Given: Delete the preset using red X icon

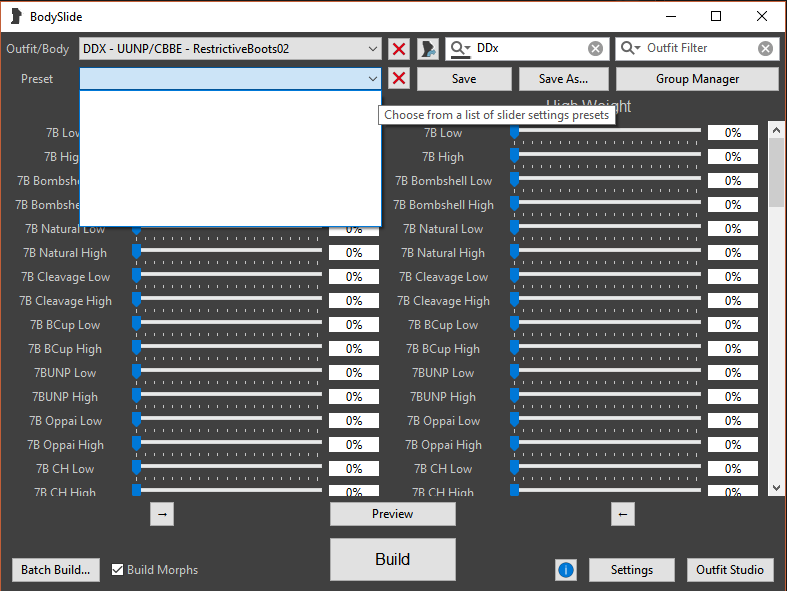Looking at the screenshot, I should click(x=399, y=78).
